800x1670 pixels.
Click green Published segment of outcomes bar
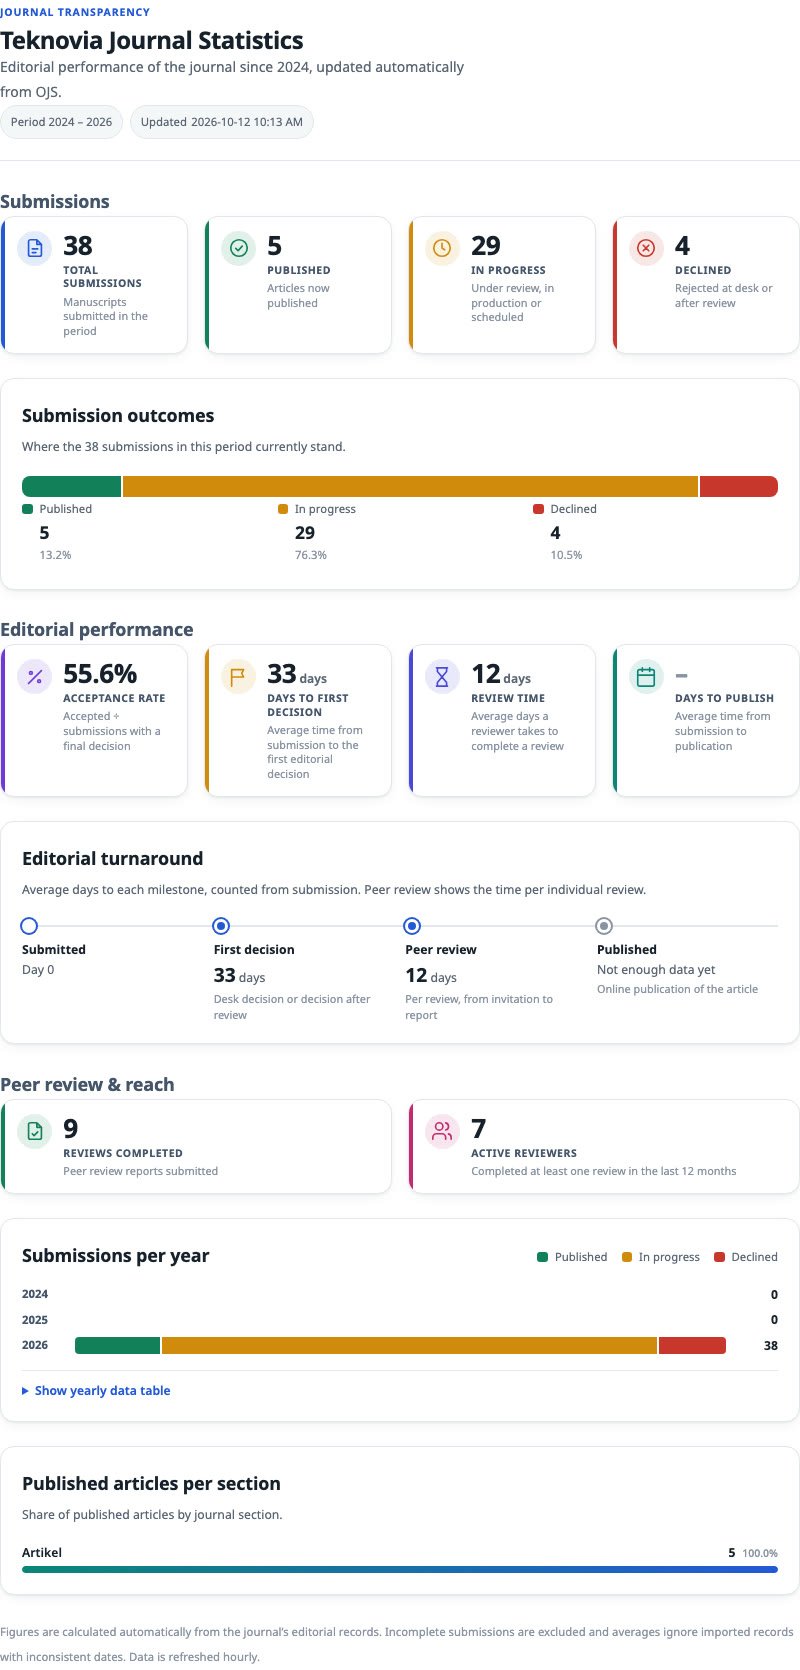(71, 487)
